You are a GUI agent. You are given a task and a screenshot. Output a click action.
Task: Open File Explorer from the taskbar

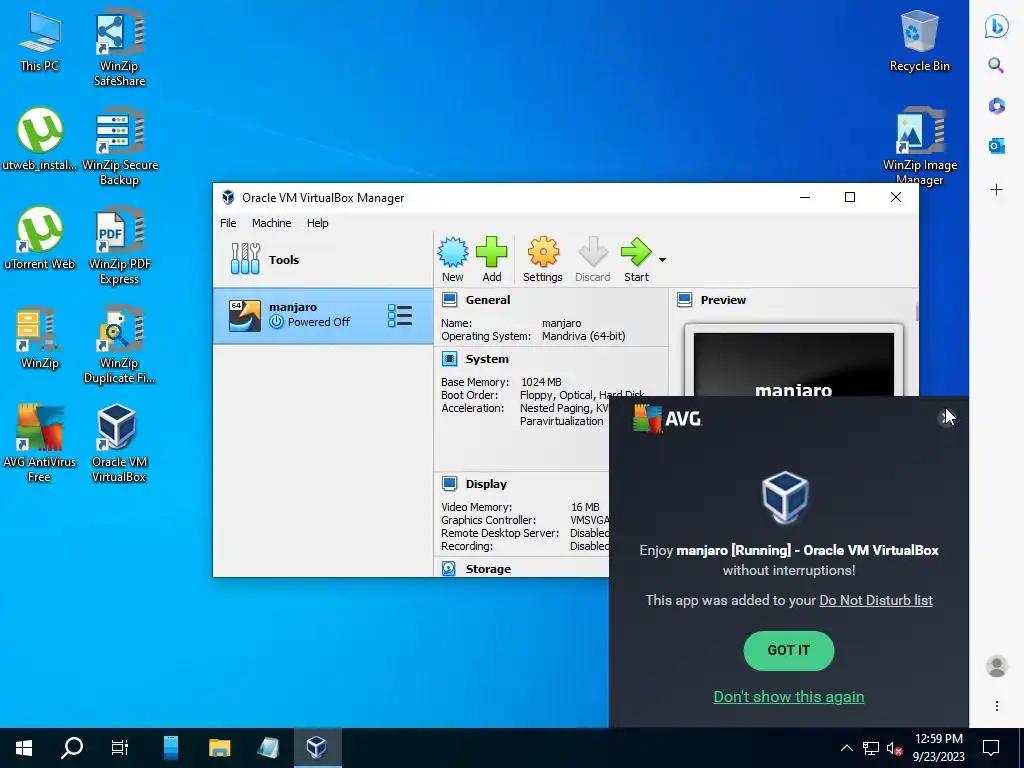[219, 748]
